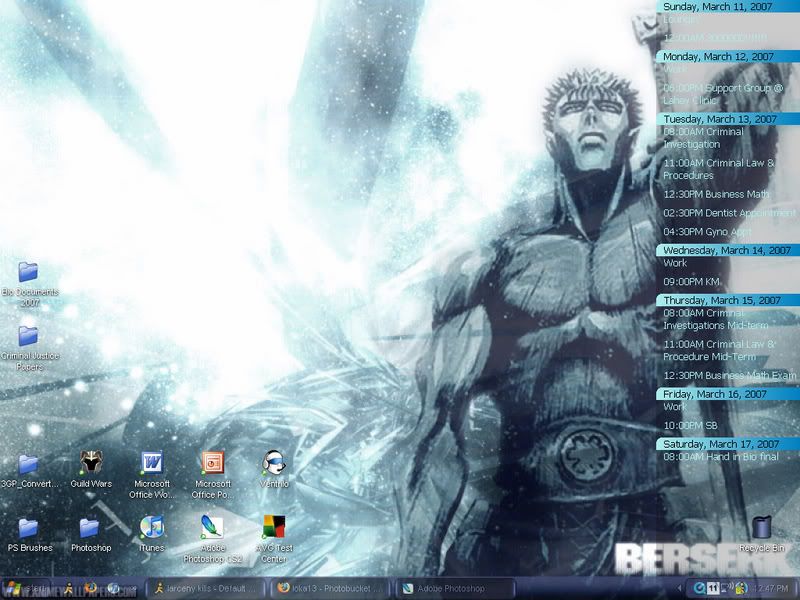Select the Adobe Photoshop CS2 shortcut
The height and width of the screenshot is (600, 800).
pyautogui.click(x=213, y=539)
